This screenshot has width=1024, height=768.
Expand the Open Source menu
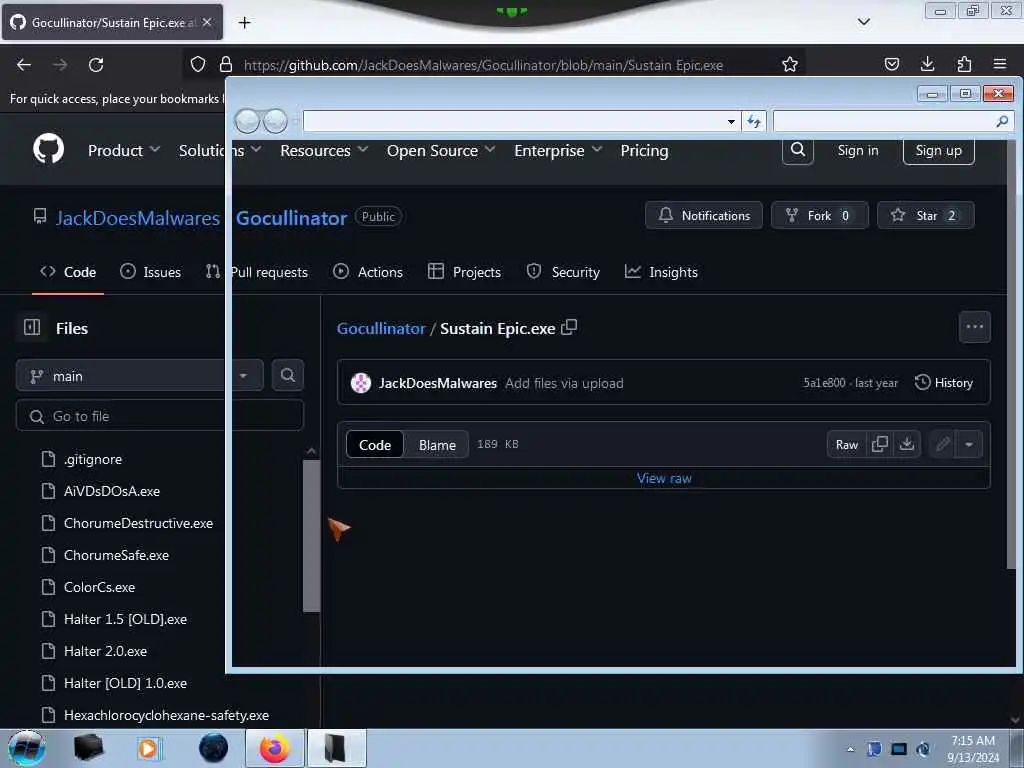(441, 150)
